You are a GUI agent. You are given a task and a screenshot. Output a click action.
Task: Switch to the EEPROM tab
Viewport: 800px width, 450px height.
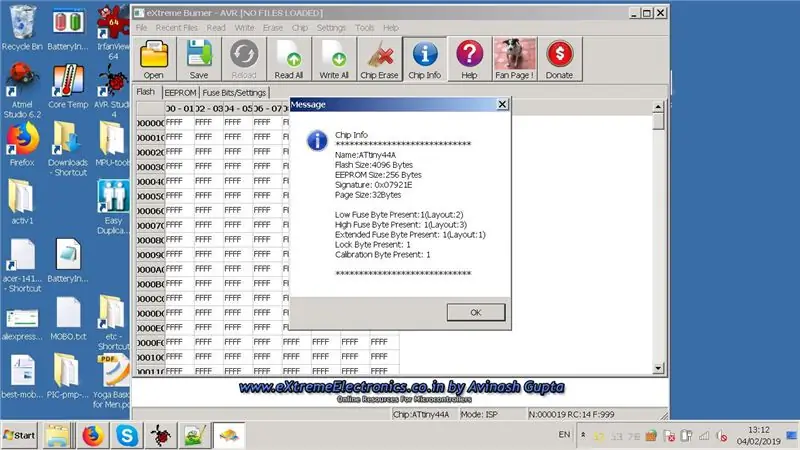pos(180,93)
